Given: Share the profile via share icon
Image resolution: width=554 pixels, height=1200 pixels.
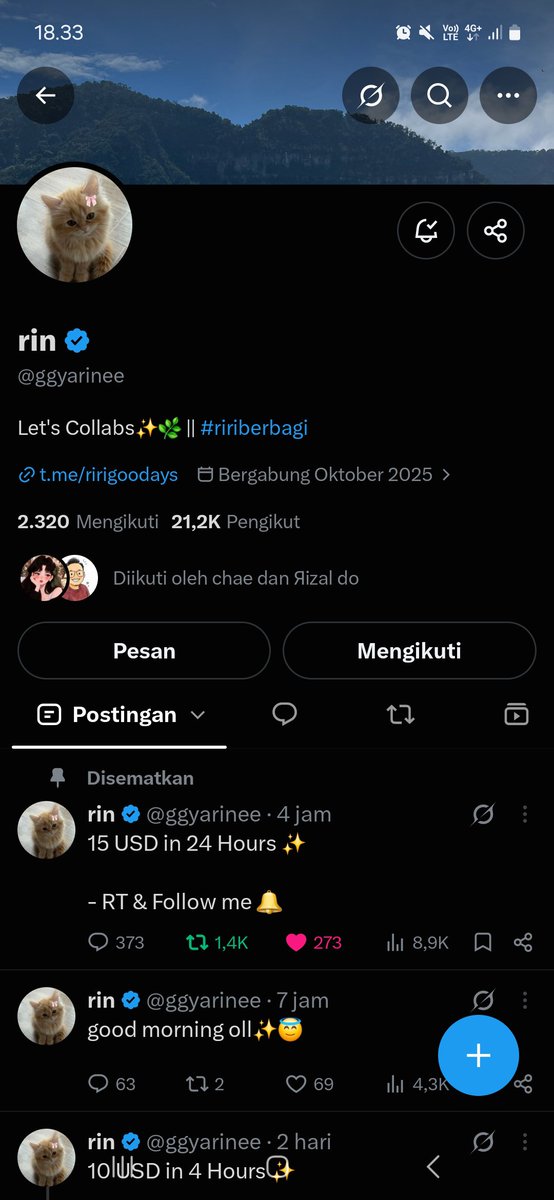Looking at the screenshot, I should tap(496, 231).
